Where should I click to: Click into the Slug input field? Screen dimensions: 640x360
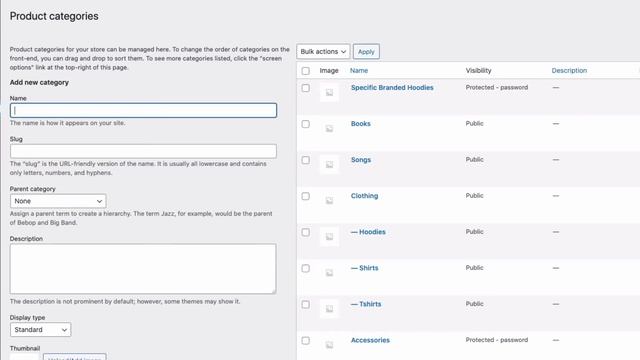143,151
